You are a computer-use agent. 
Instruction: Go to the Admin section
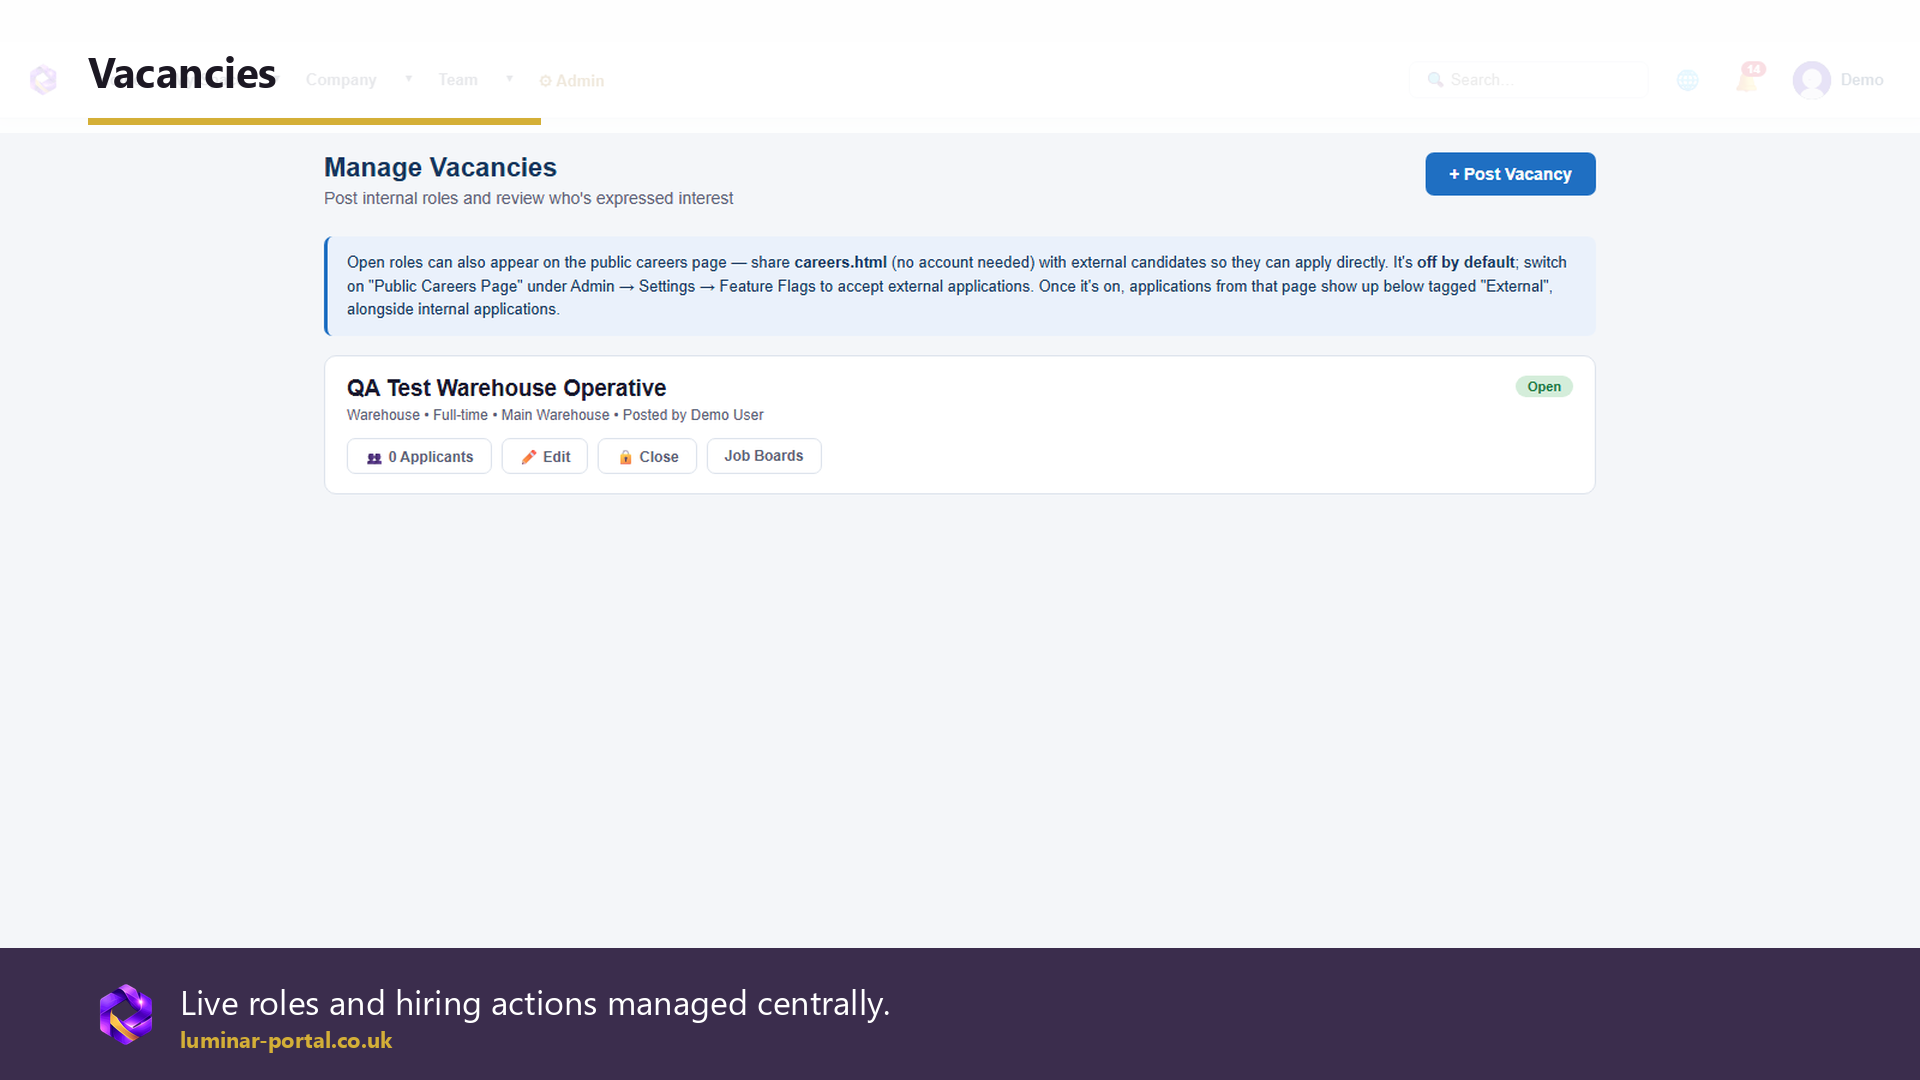click(x=572, y=81)
